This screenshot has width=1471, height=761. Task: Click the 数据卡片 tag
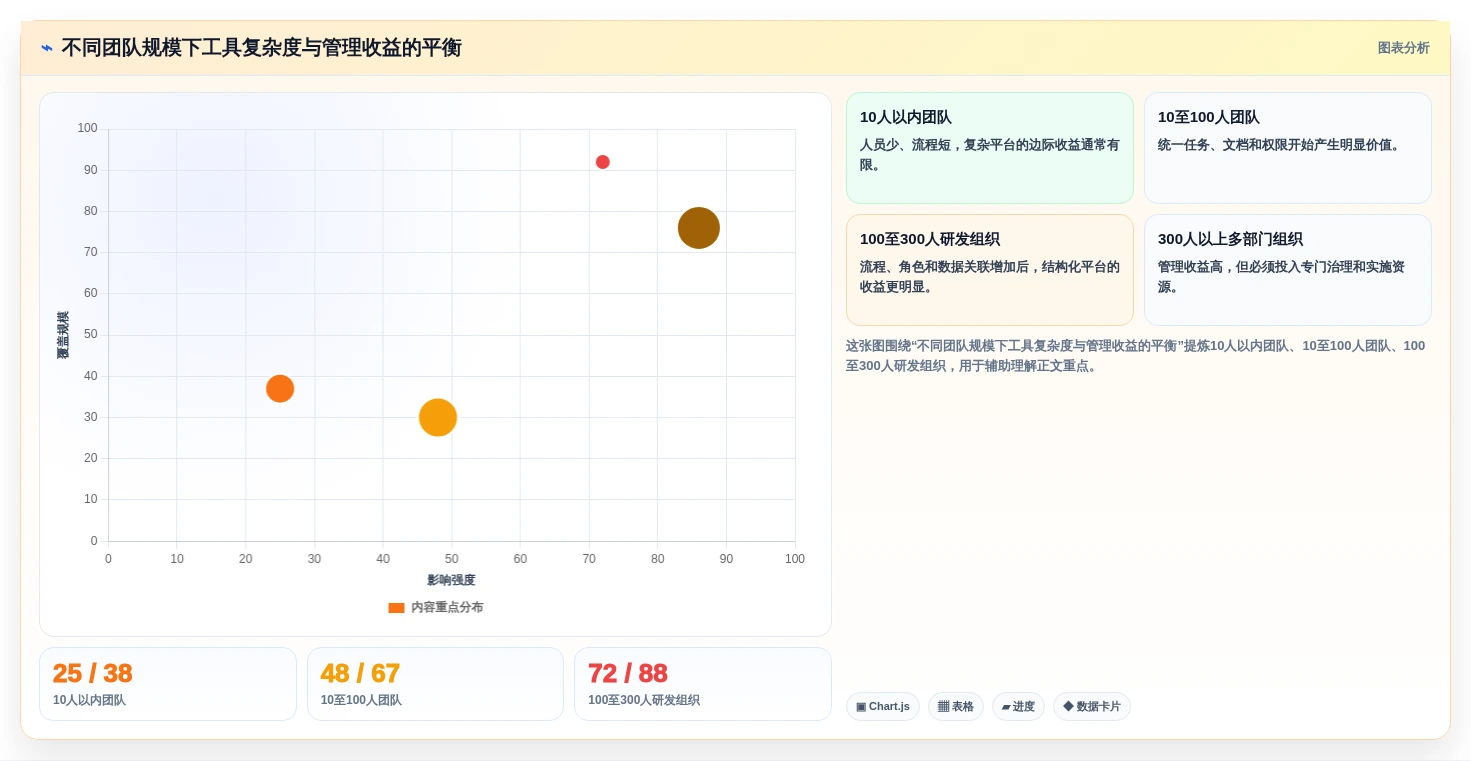1092,707
